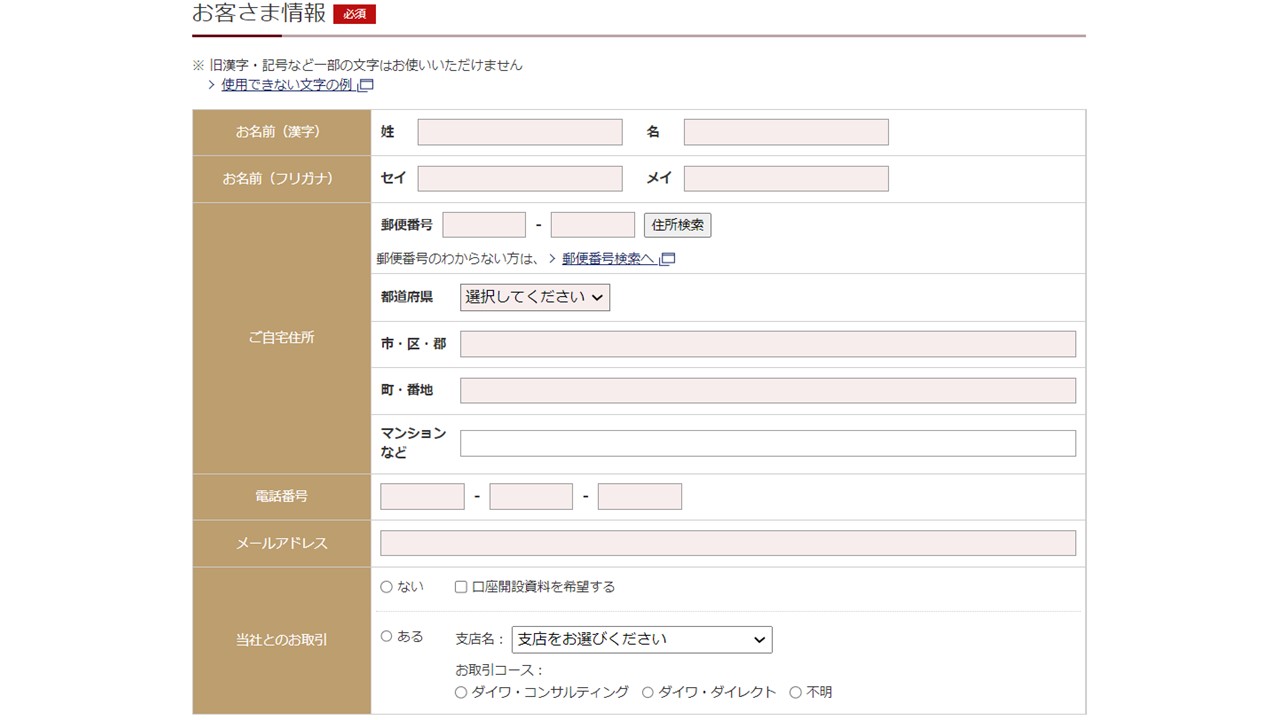This screenshot has height=720, width=1280.
Task: Select the ない radio button
Action: (387, 587)
